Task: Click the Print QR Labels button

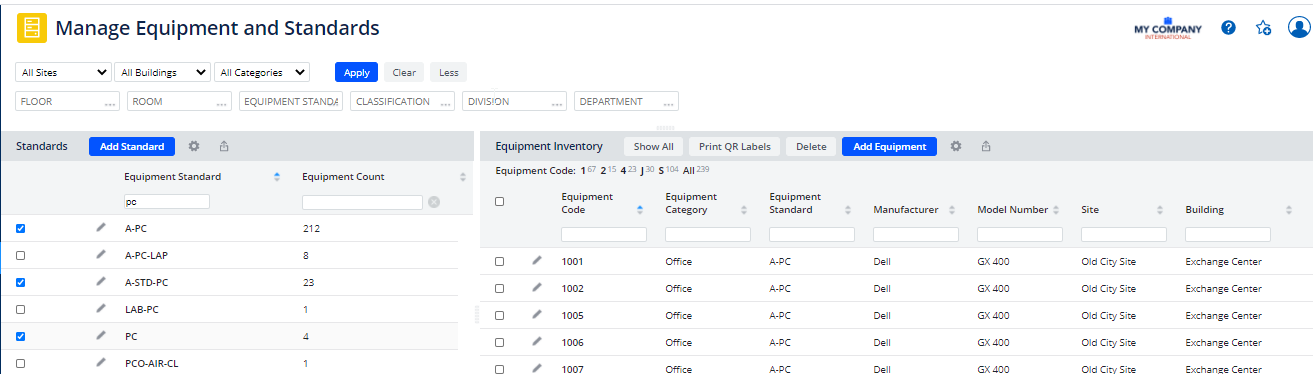Action: (735, 146)
